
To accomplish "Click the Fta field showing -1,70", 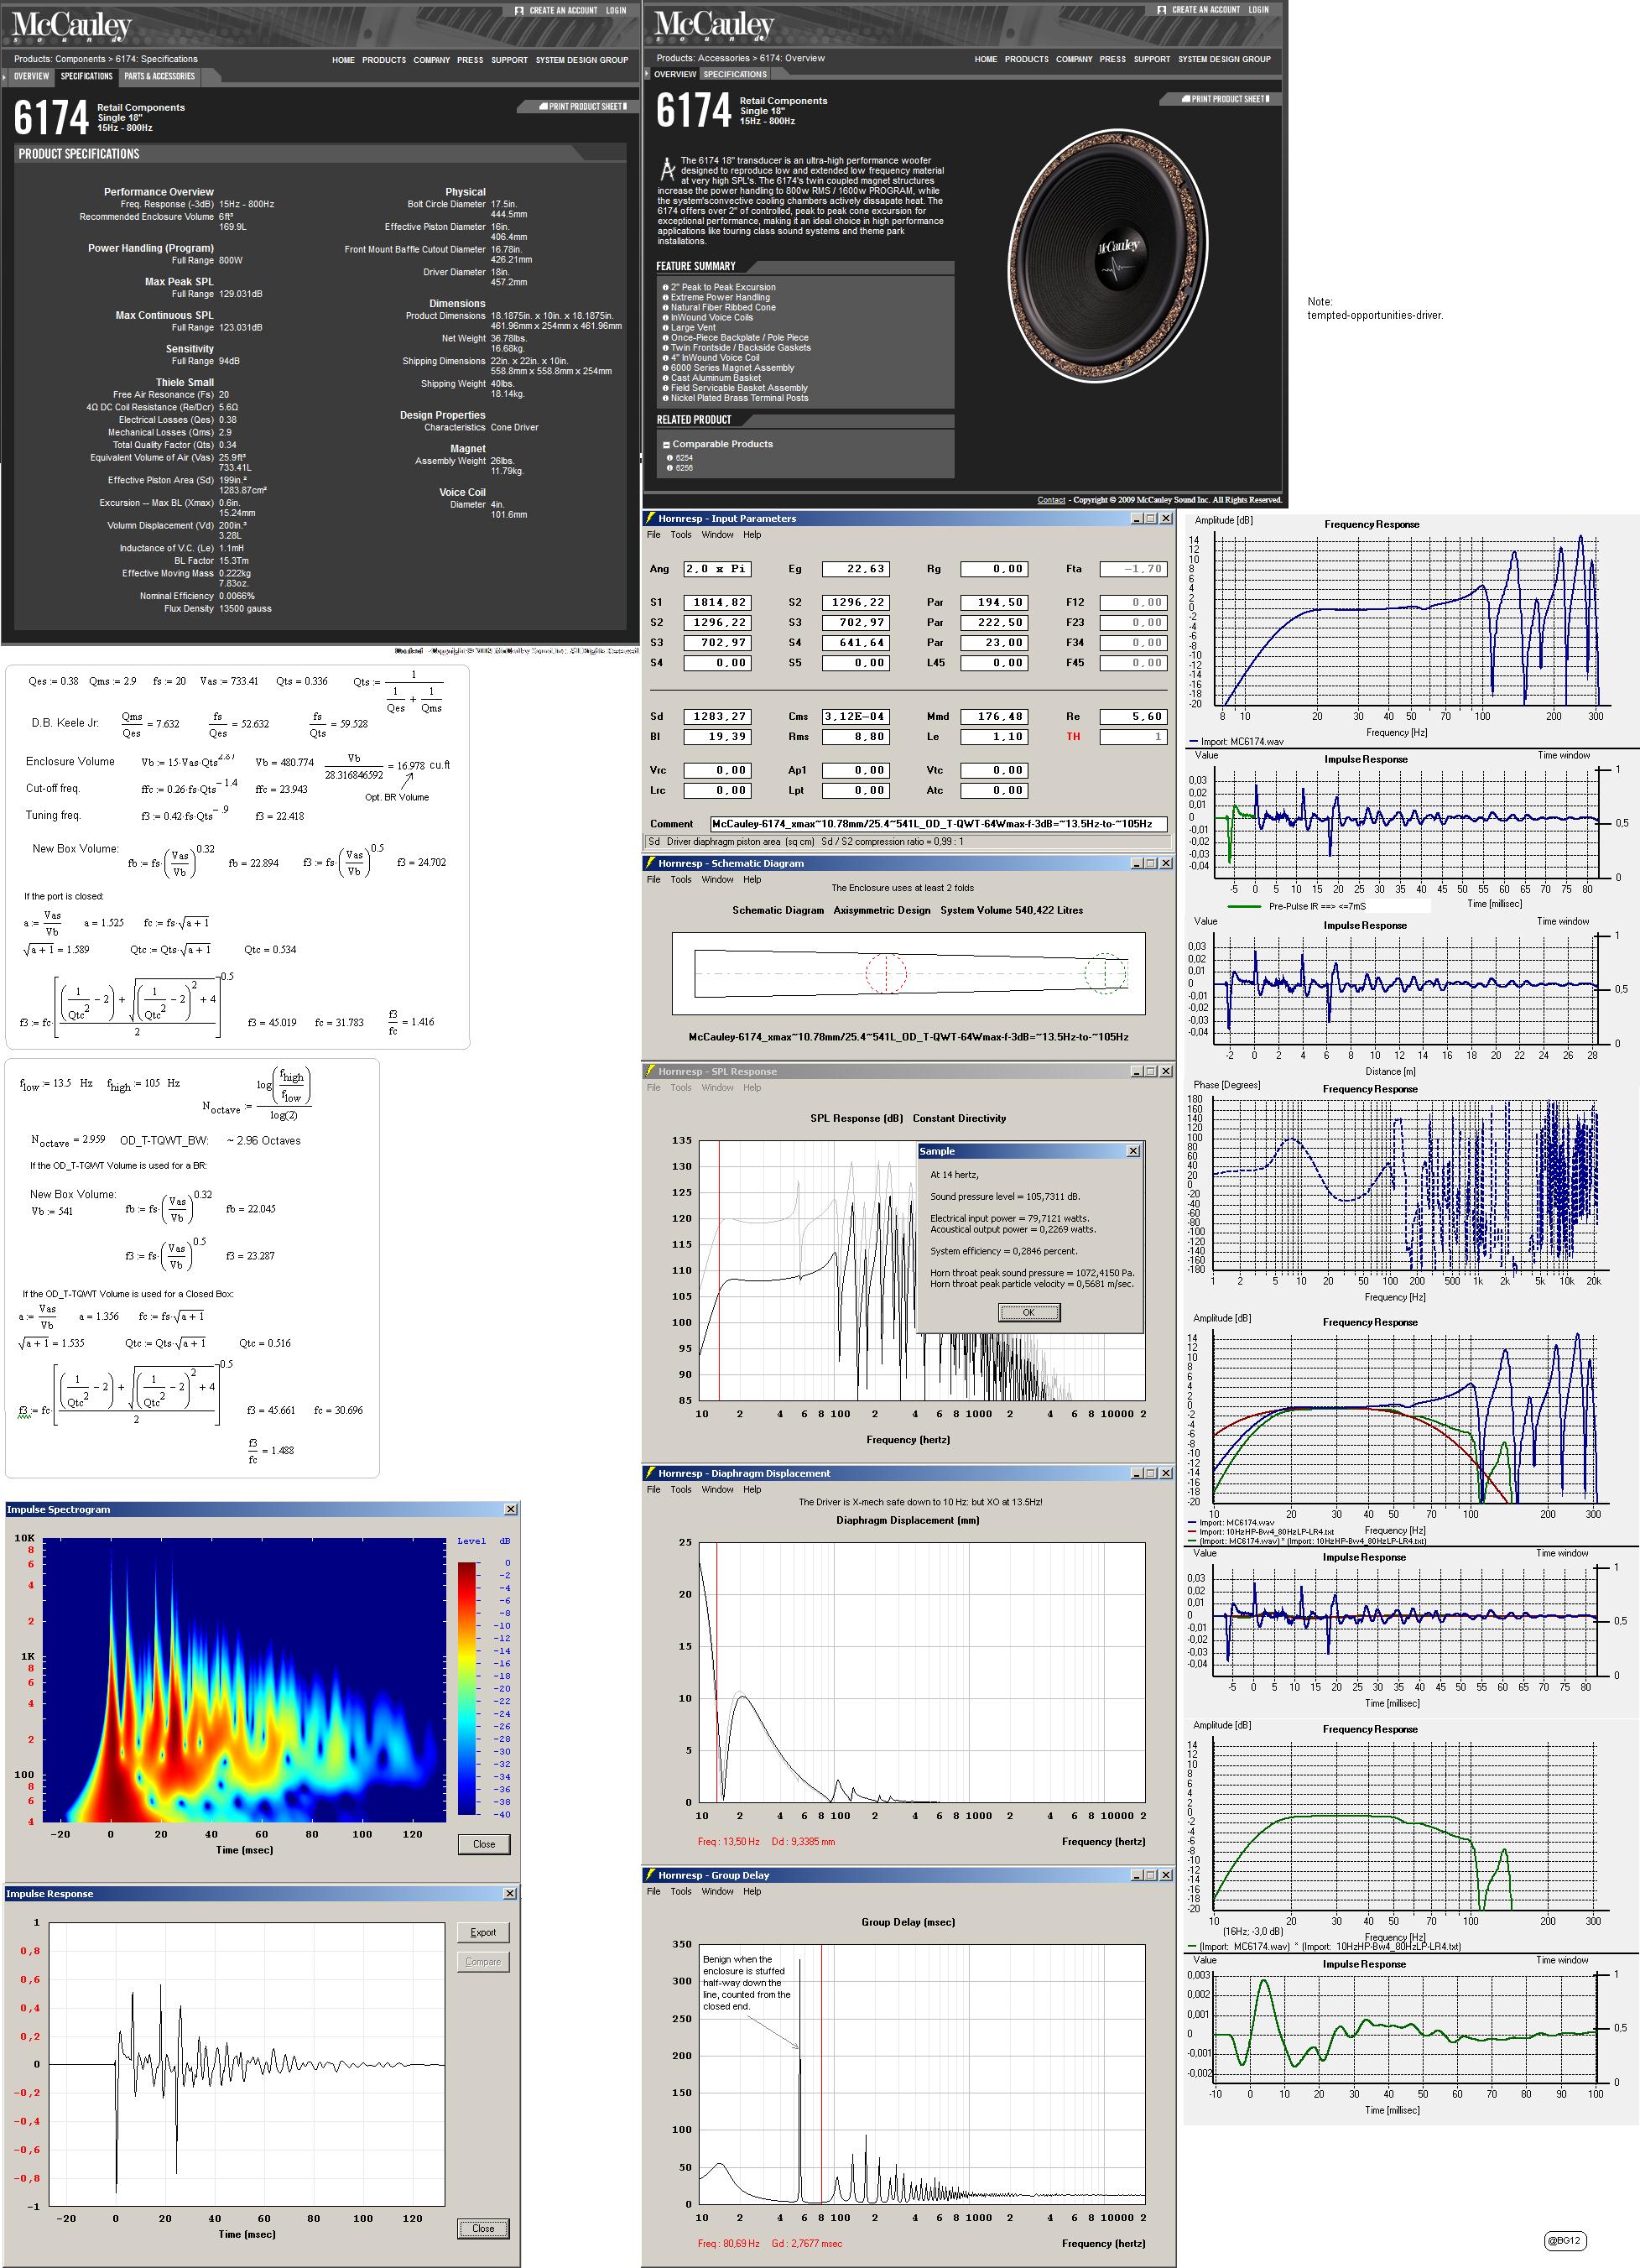I will (x=1133, y=569).
